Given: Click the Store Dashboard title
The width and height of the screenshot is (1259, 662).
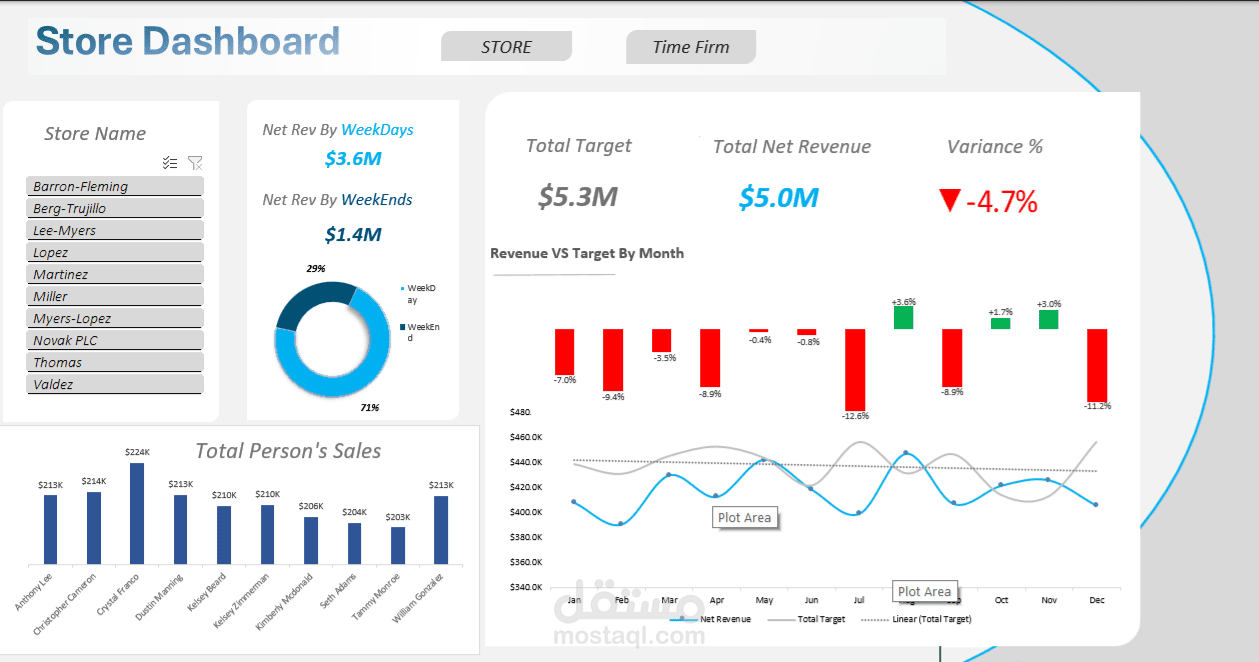Looking at the screenshot, I should 188,42.
